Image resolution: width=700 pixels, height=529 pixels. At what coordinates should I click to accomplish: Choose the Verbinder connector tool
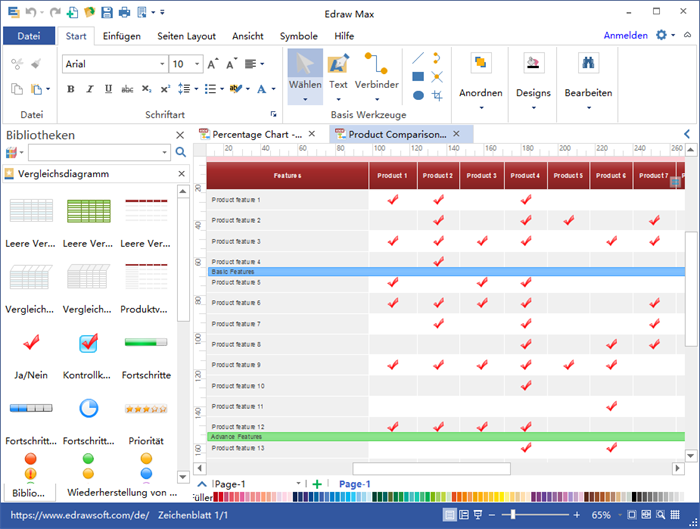(x=376, y=72)
